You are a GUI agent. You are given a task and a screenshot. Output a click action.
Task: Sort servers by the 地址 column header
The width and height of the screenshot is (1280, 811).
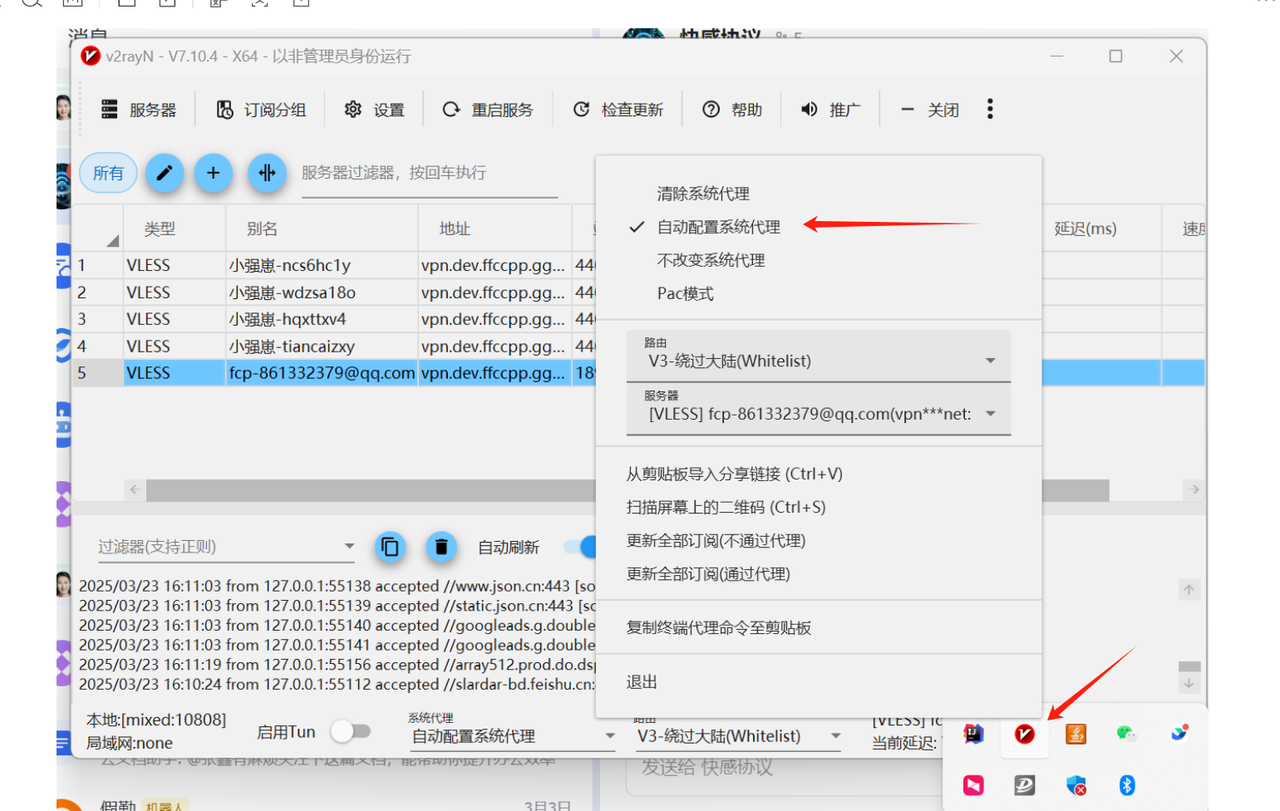tap(495, 229)
